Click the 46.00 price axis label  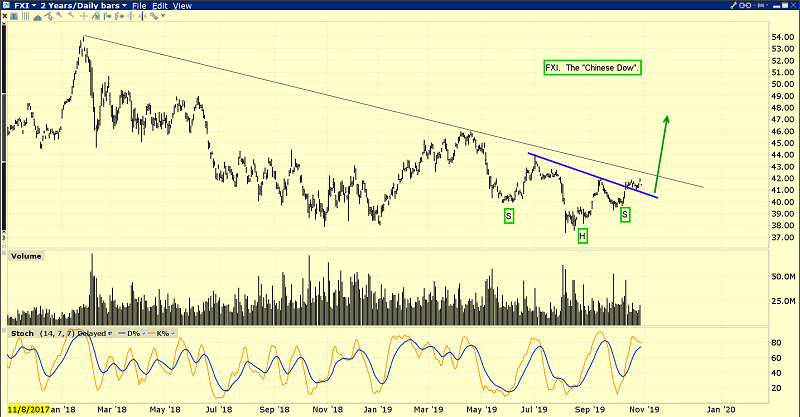(x=783, y=131)
